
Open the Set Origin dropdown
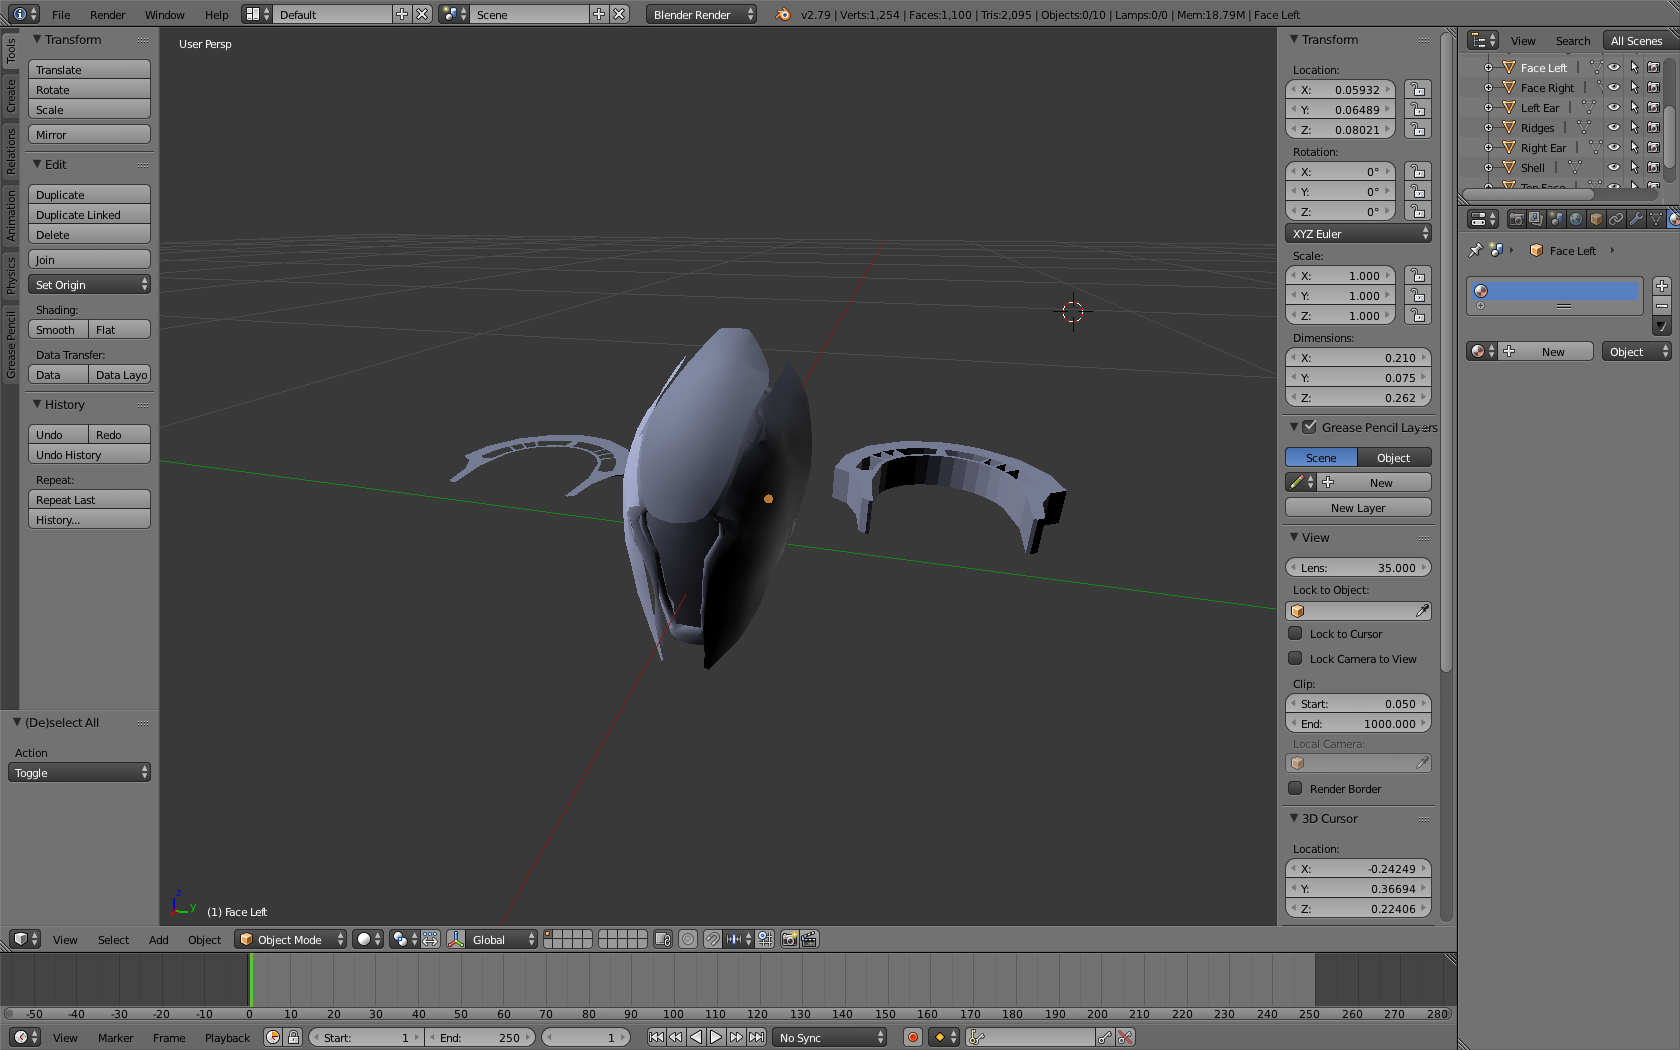pos(89,285)
